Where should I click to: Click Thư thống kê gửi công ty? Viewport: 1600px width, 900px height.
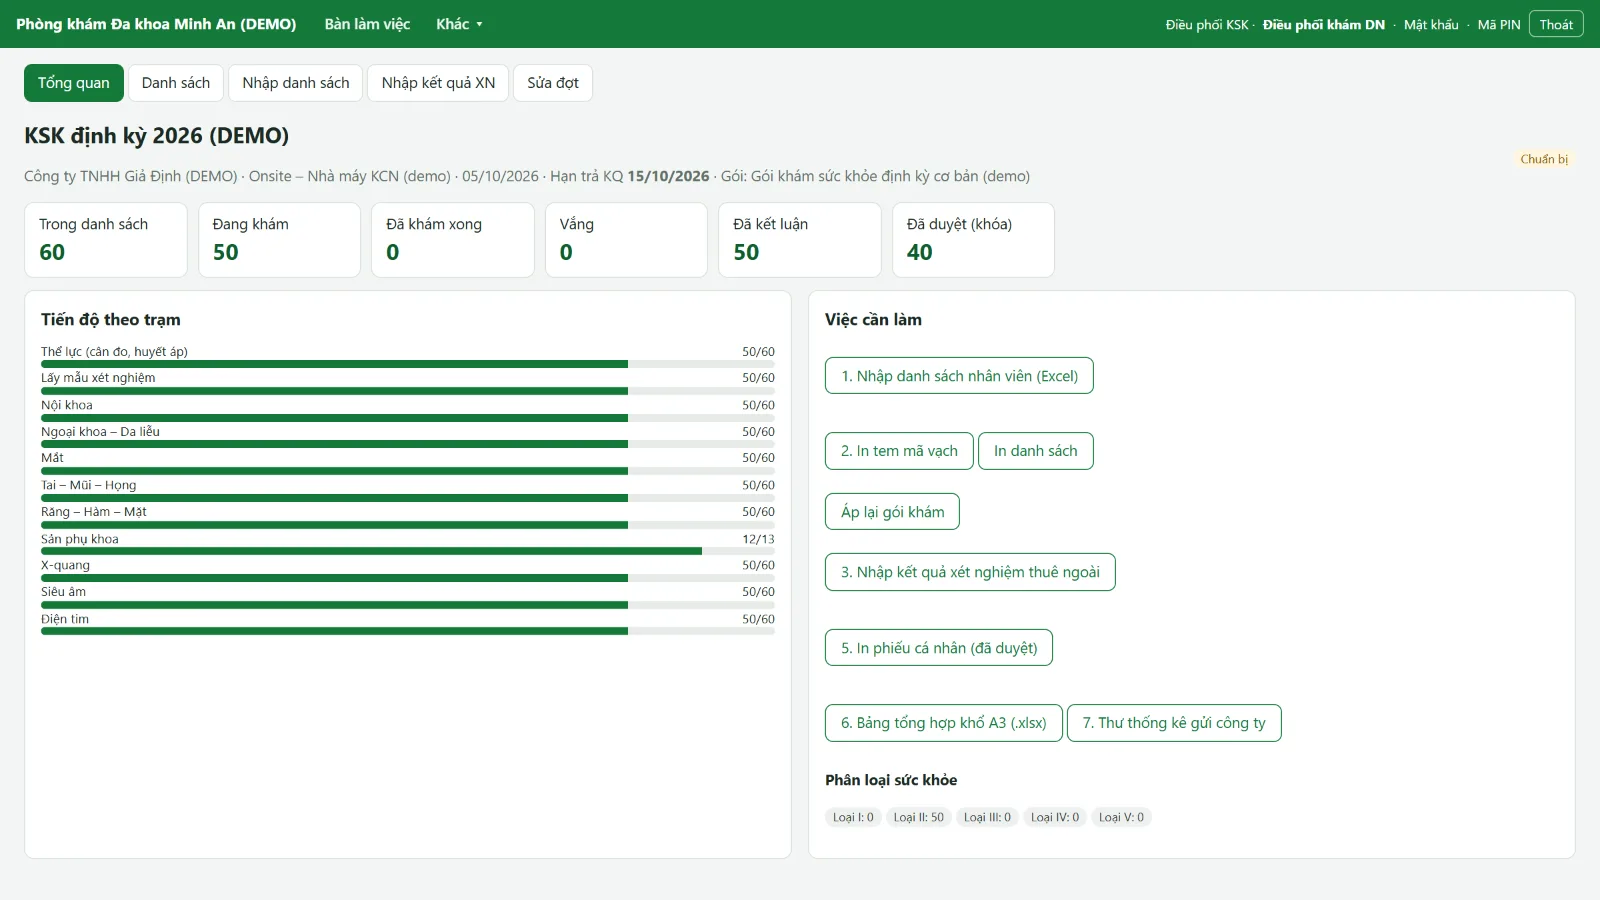coord(1174,723)
